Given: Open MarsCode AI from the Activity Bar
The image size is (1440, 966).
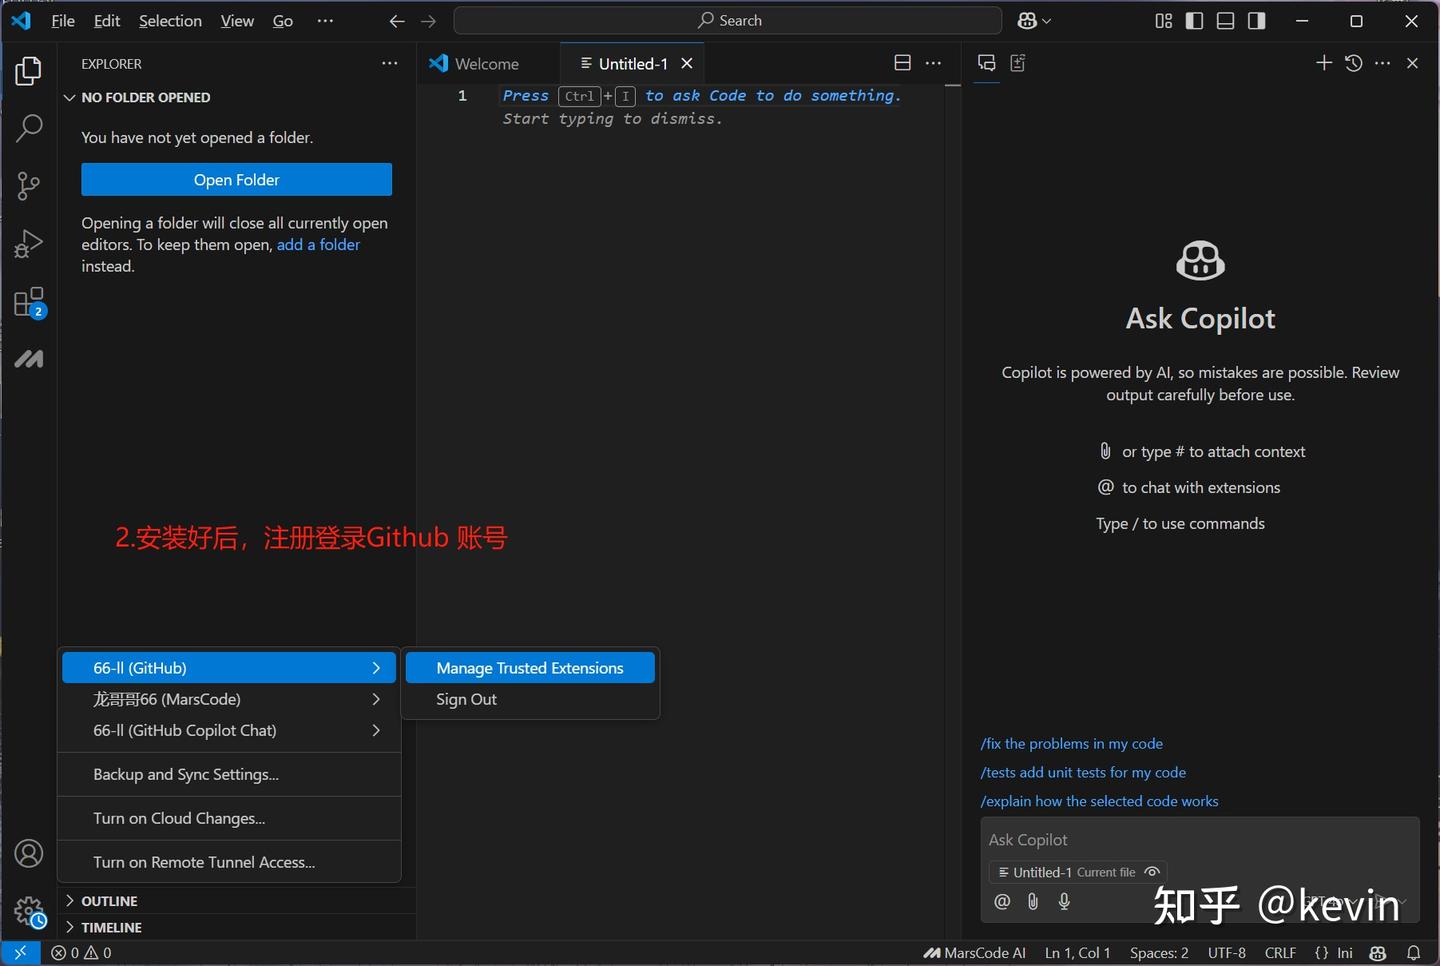Looking at the screenshot, I should coord(28,358).
